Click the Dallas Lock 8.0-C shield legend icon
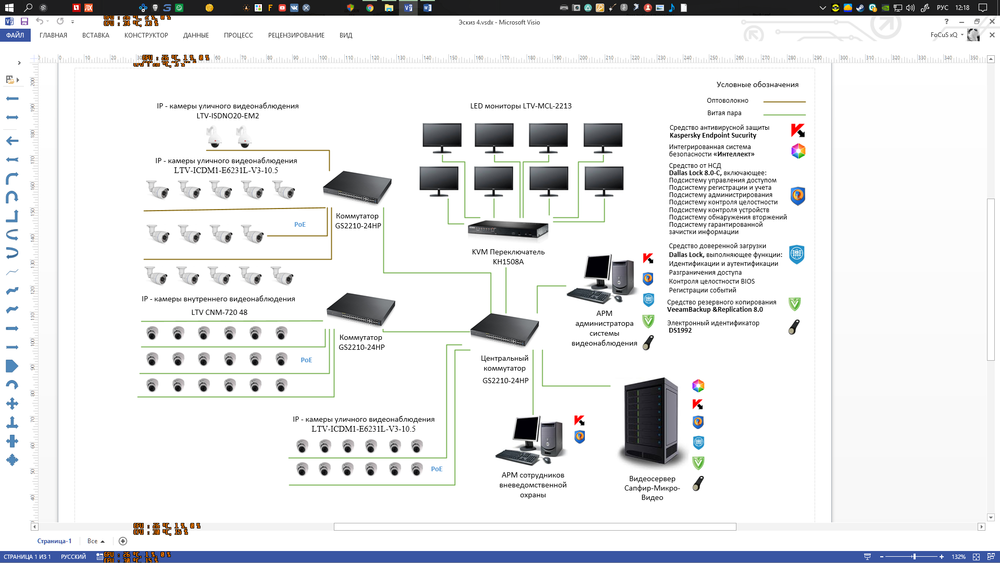This screenshot has height=563, width=1000. coord(797,196)
